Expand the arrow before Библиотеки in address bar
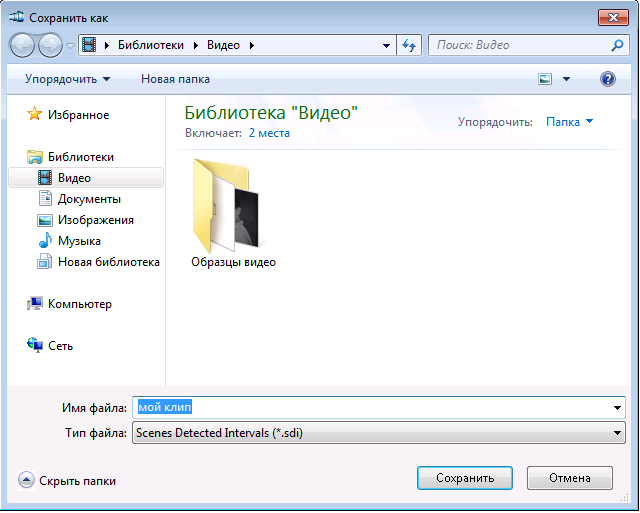Viewport: 640px width, 513px height. pyautogui.click(x=107, y=45)
